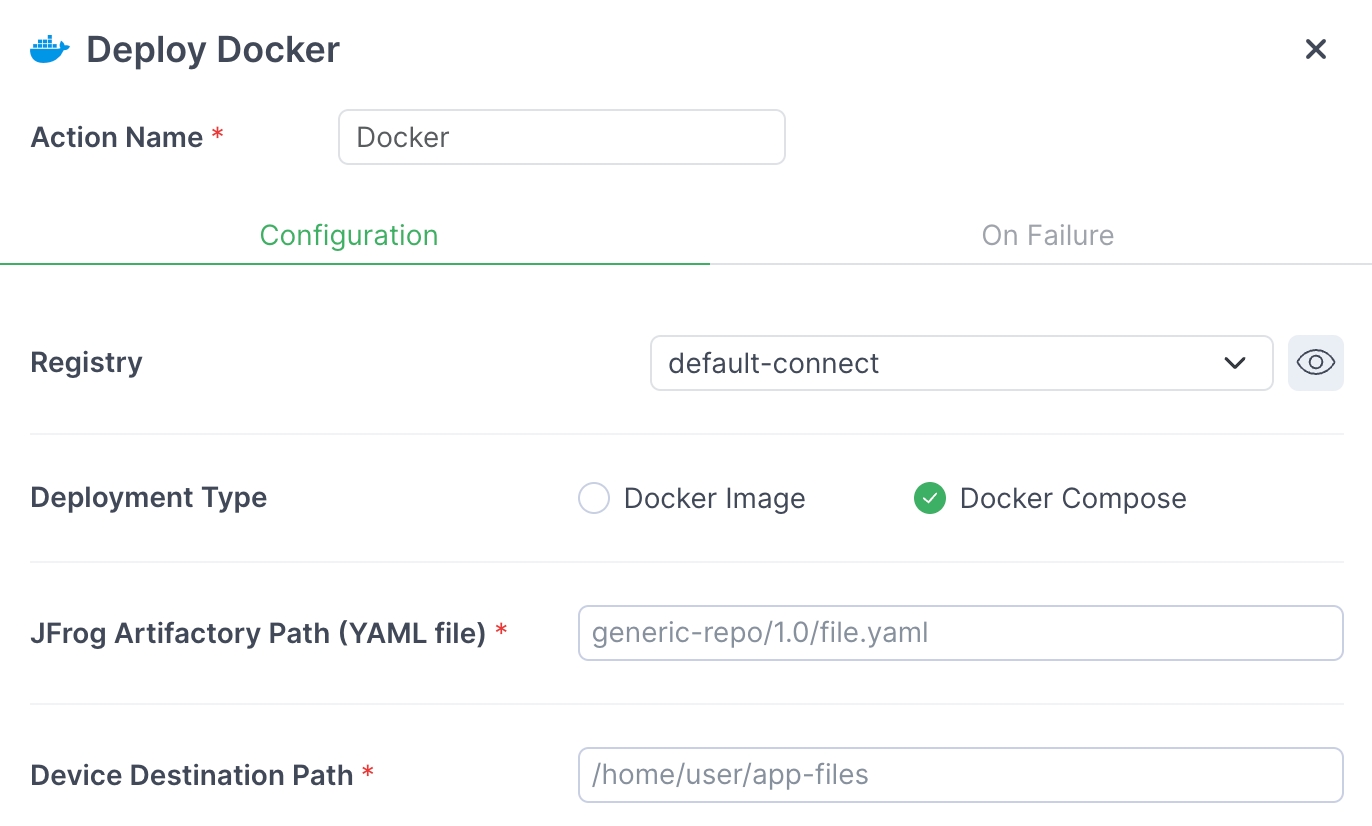Close the Deploy Docker dialog
Image resolution: width=1372 pixels, height=826 pixels.
[x=1315, y=49]
